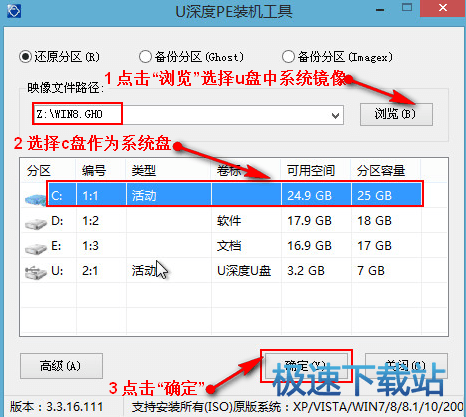
Task: Click the 类型 column header
Action: coord(144,171)
